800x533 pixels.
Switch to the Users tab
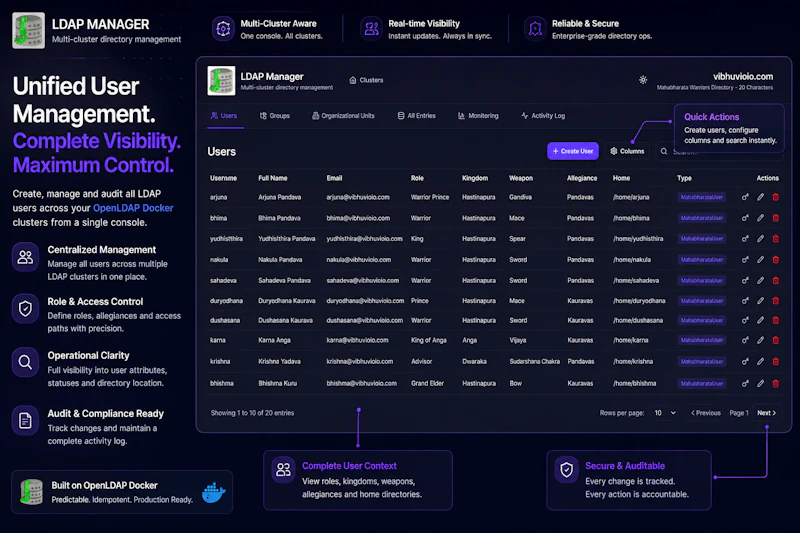click(x=224, y=116)
